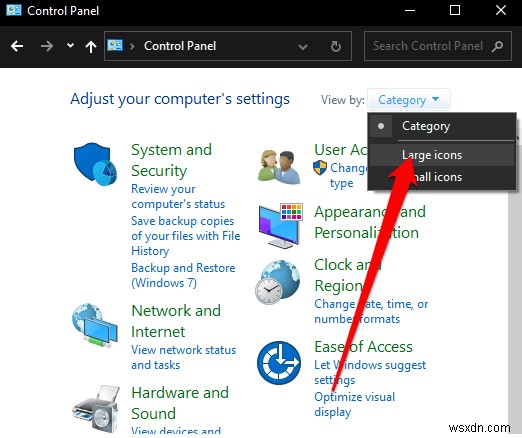Open the recent locations chevron

(x=70, y=45)
